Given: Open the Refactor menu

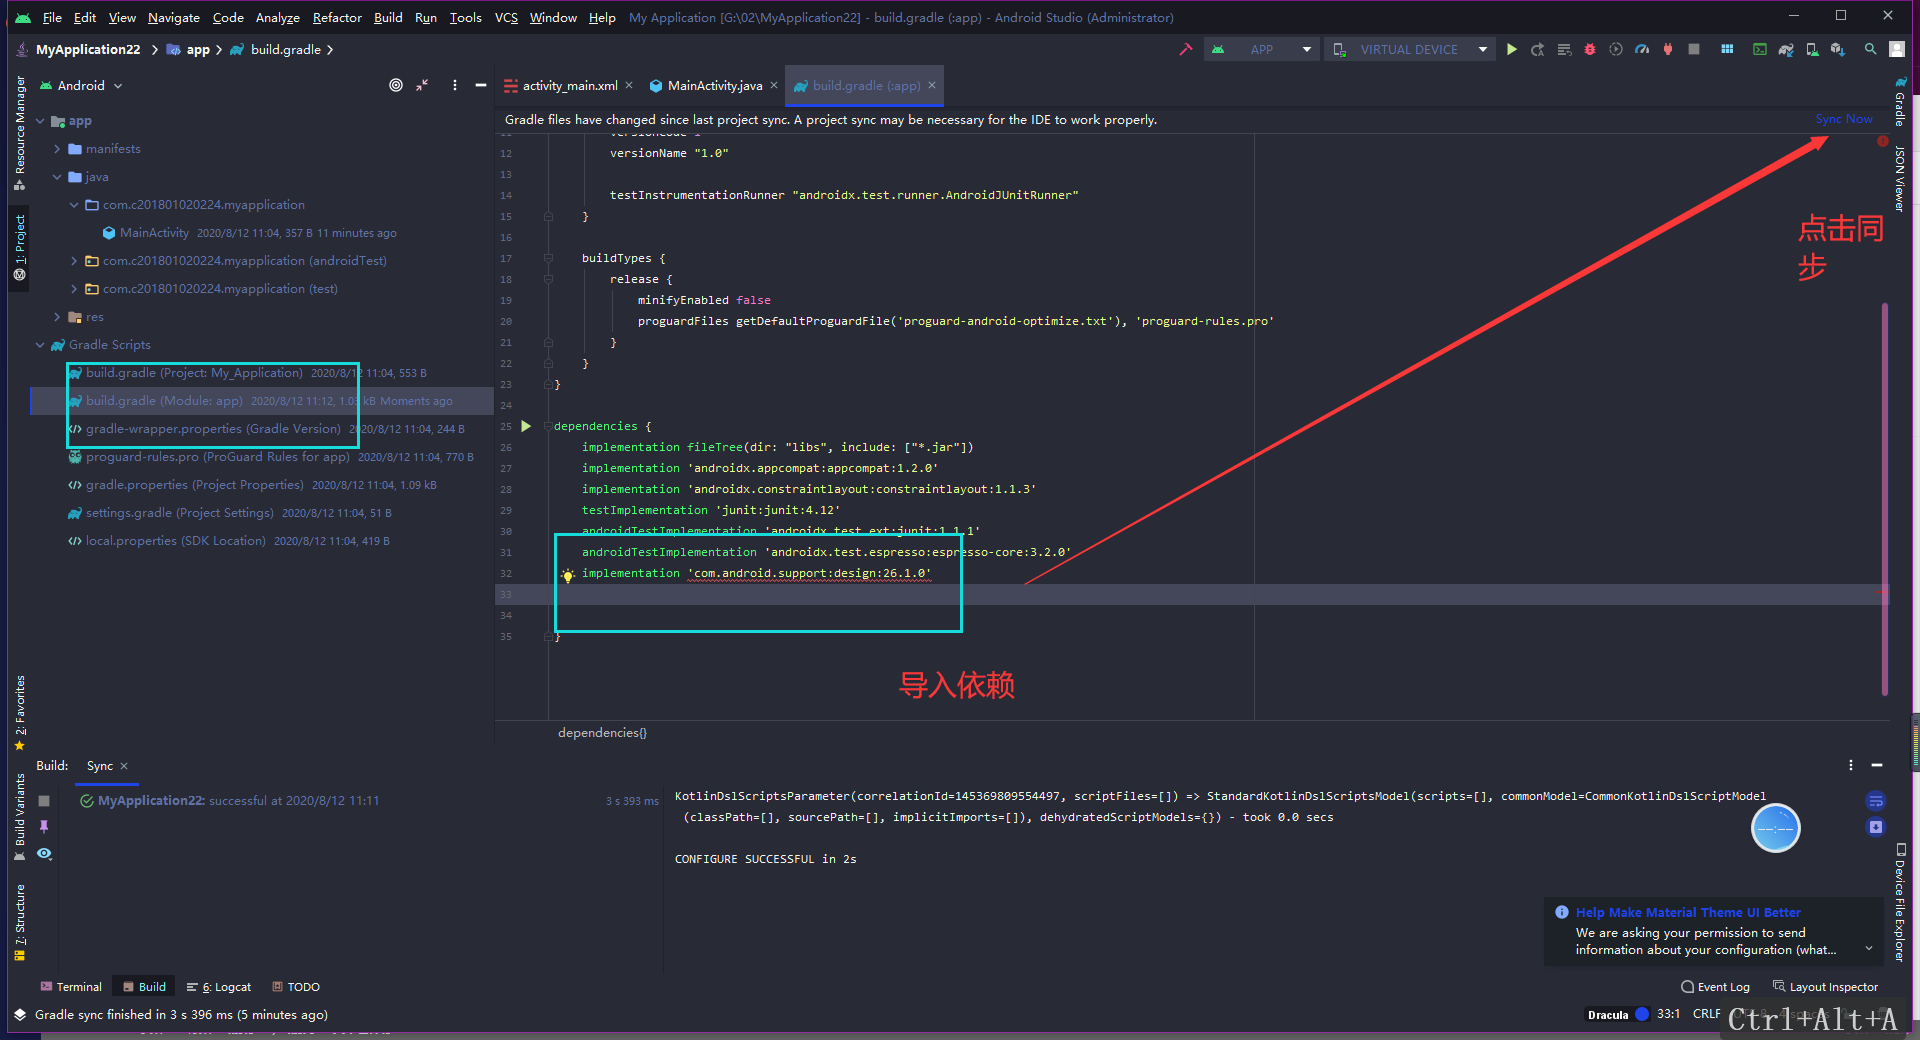Looking at the screenshot, I should pos(337,17).
